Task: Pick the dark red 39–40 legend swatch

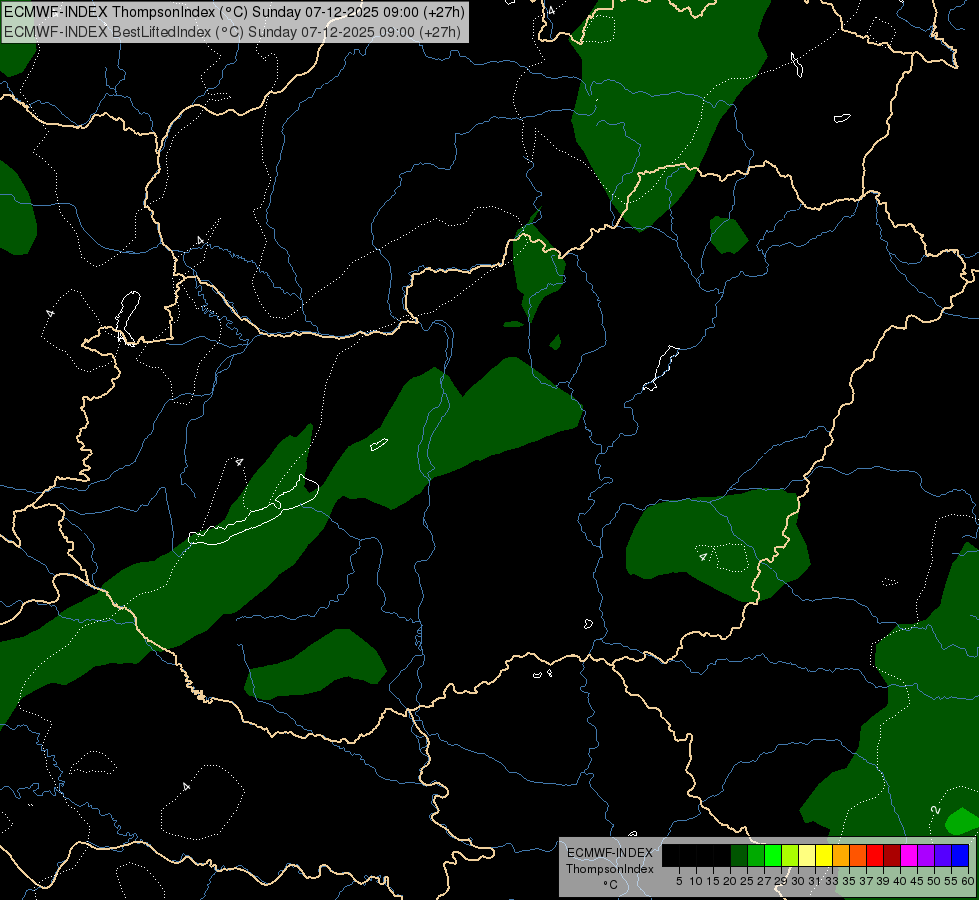Action: [892, 855]
